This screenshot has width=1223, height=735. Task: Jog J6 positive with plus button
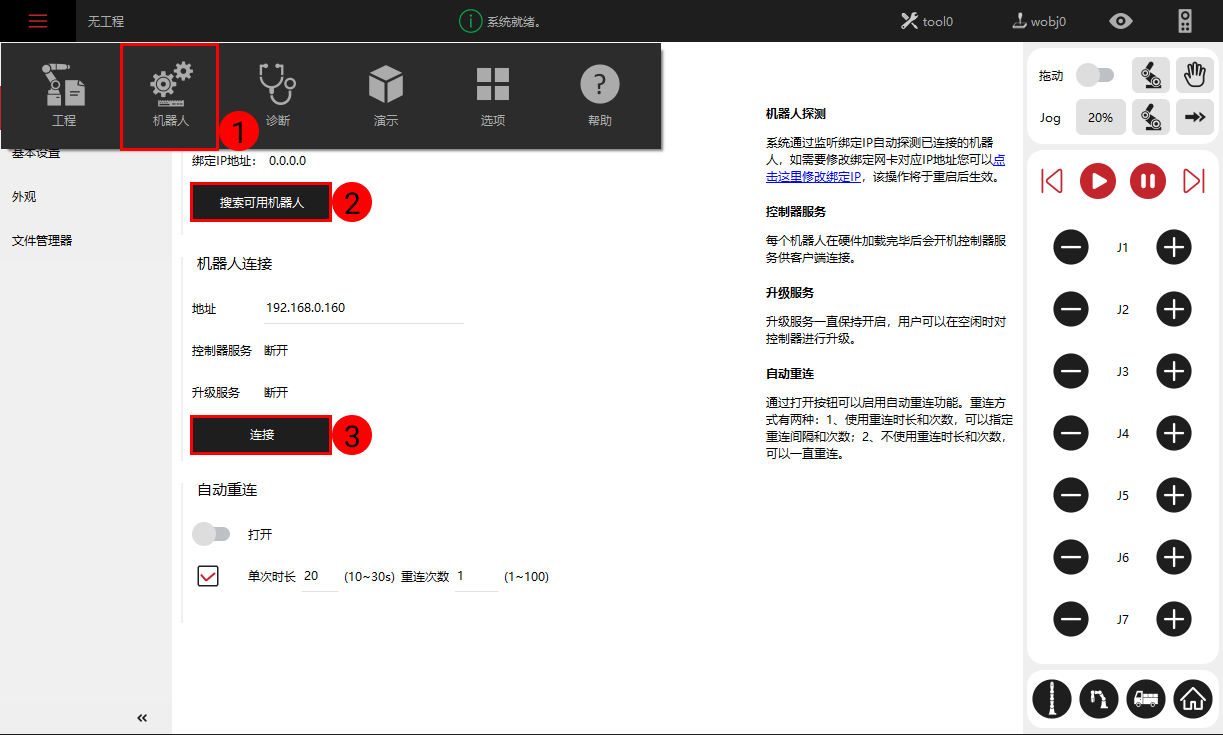coord(1174,557)
